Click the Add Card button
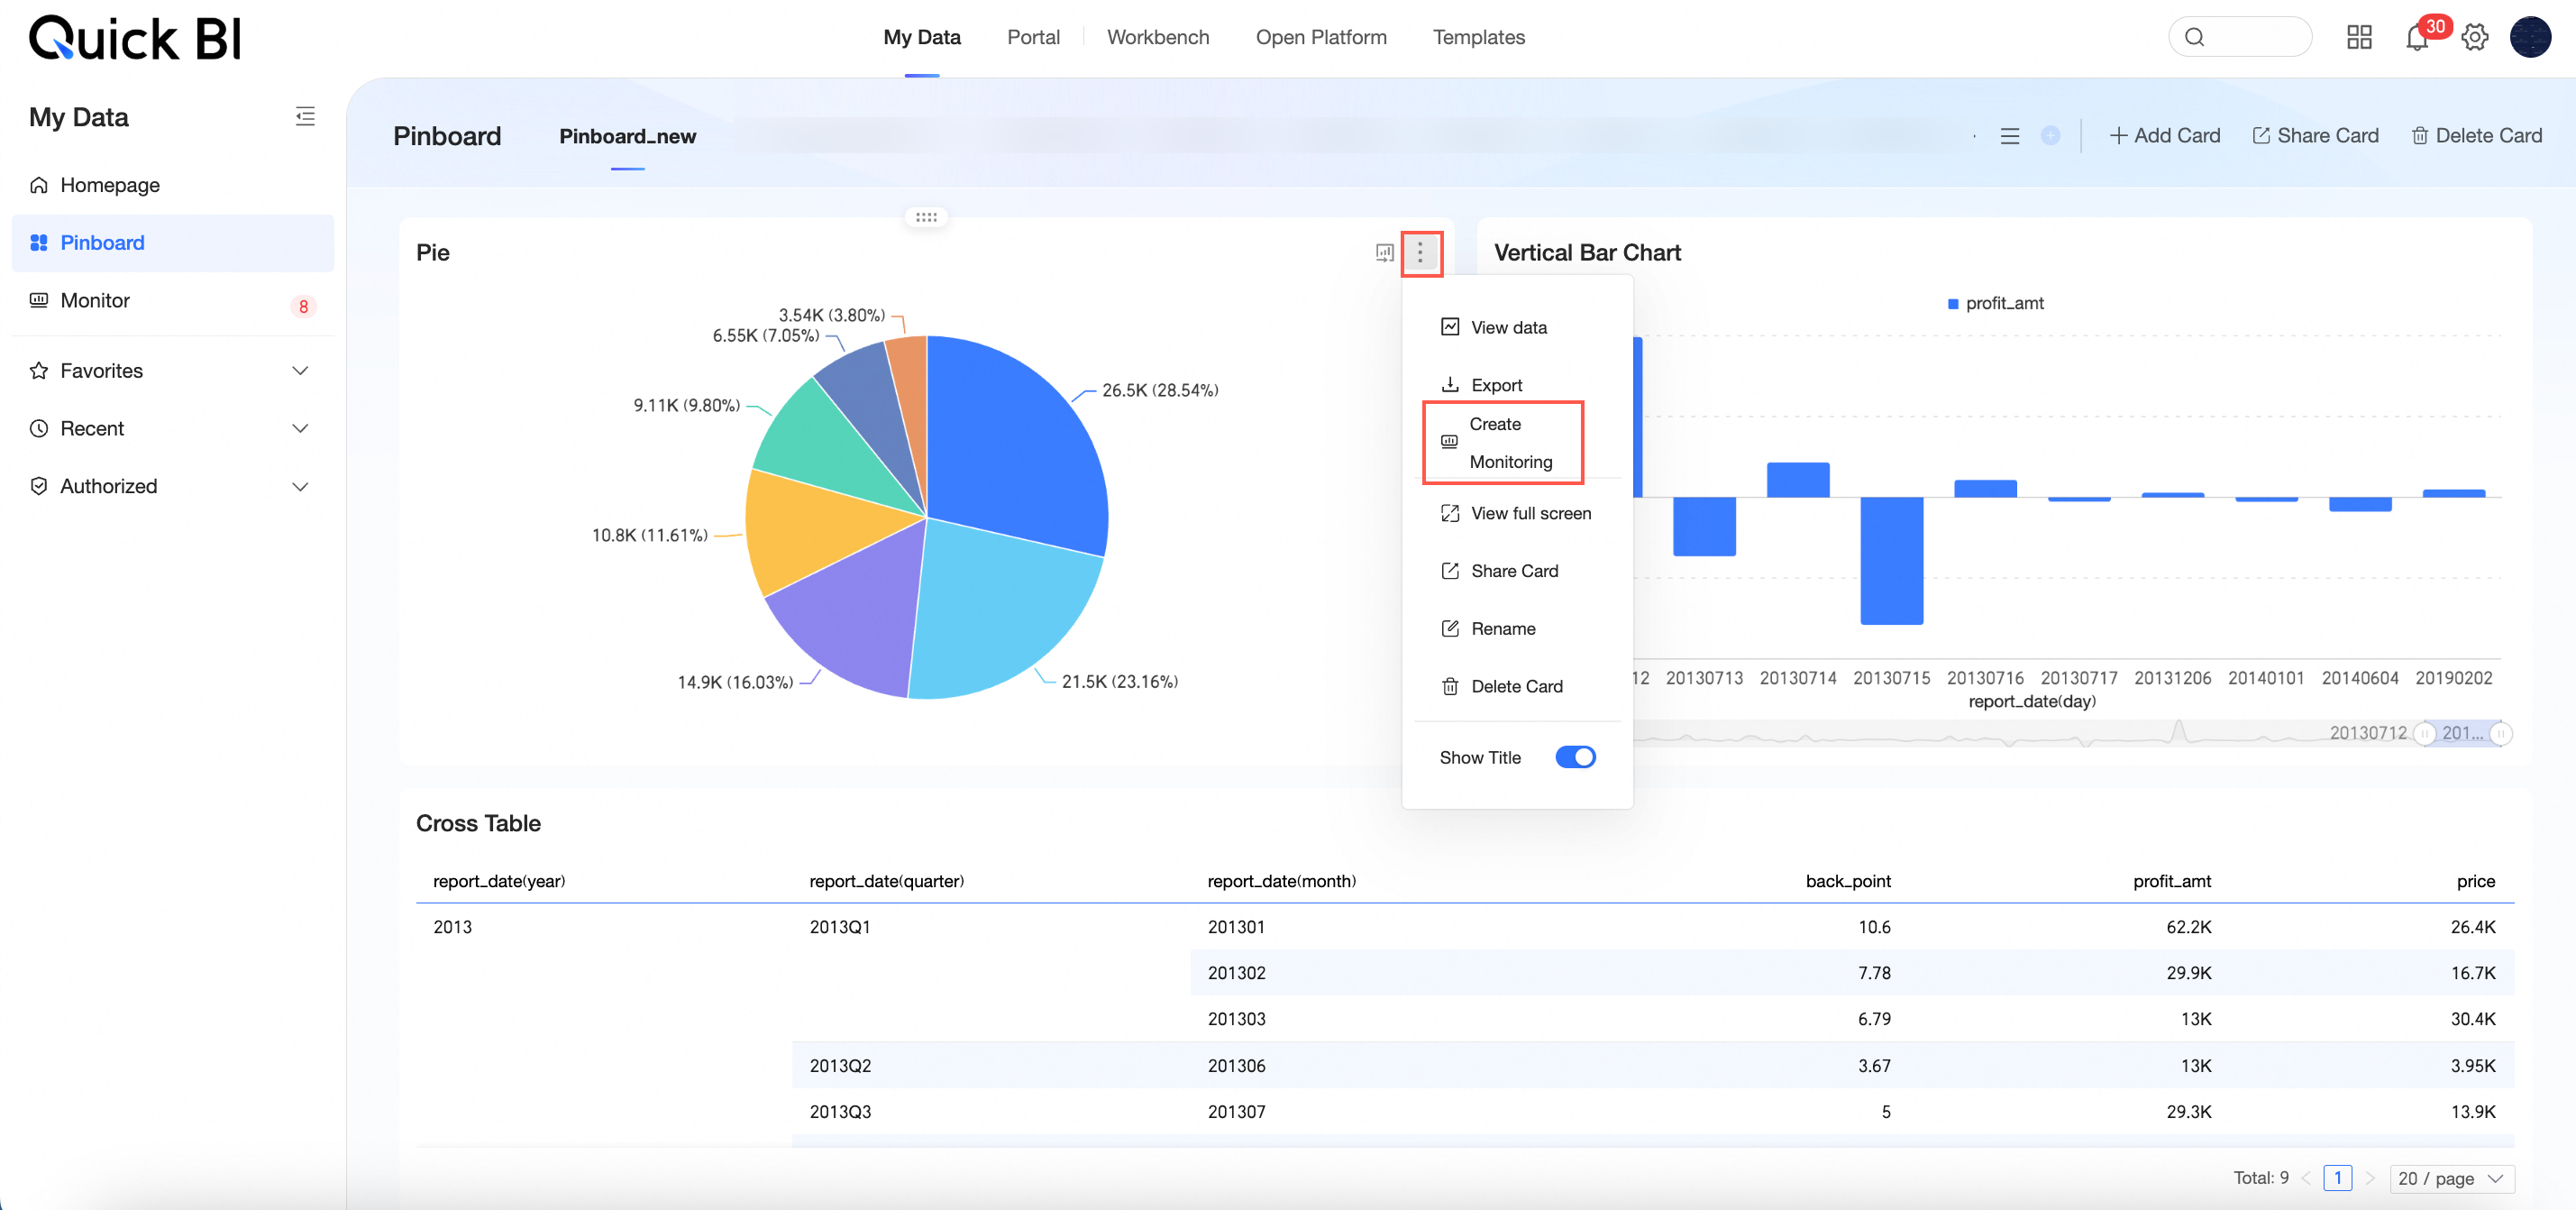The height and width of the screenshot is (1210, 2576). click(x=2164, y=136)
